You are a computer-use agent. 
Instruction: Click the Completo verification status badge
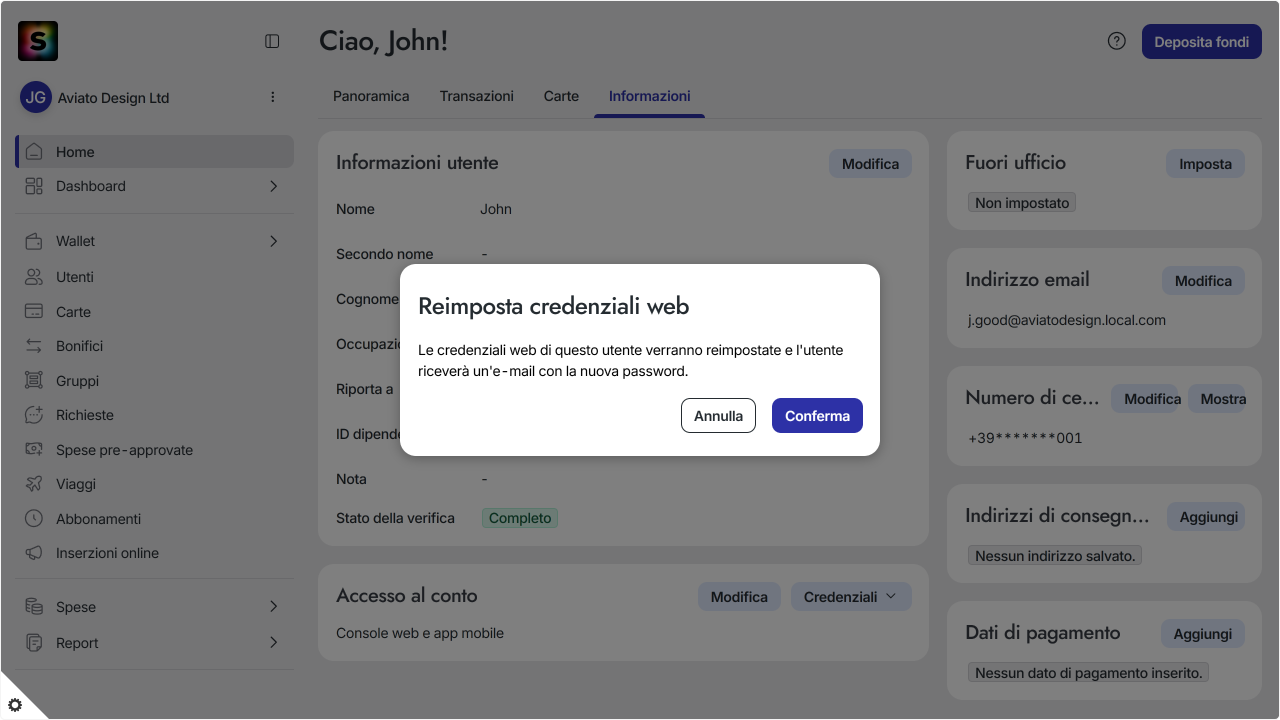click(x=520, y=518)
